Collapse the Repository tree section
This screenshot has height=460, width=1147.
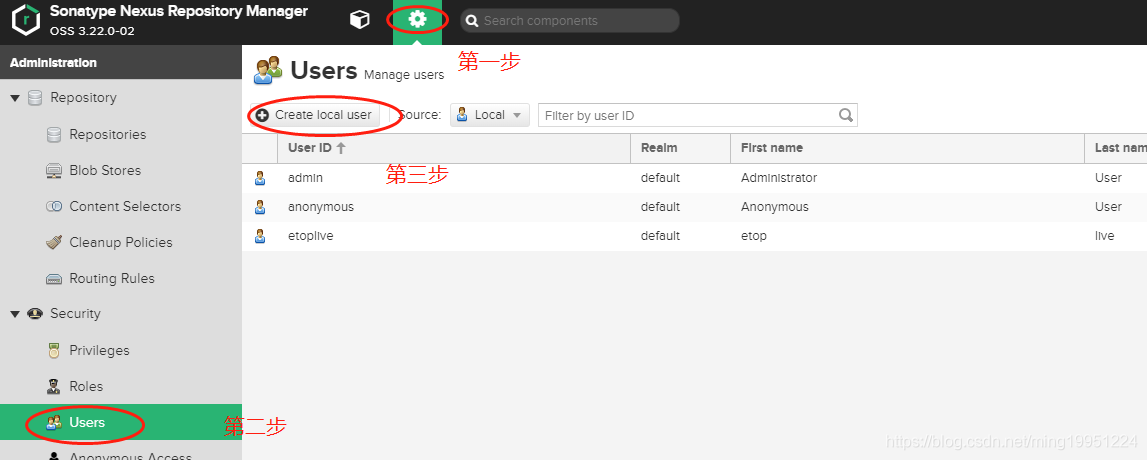[x=15, y=98]
